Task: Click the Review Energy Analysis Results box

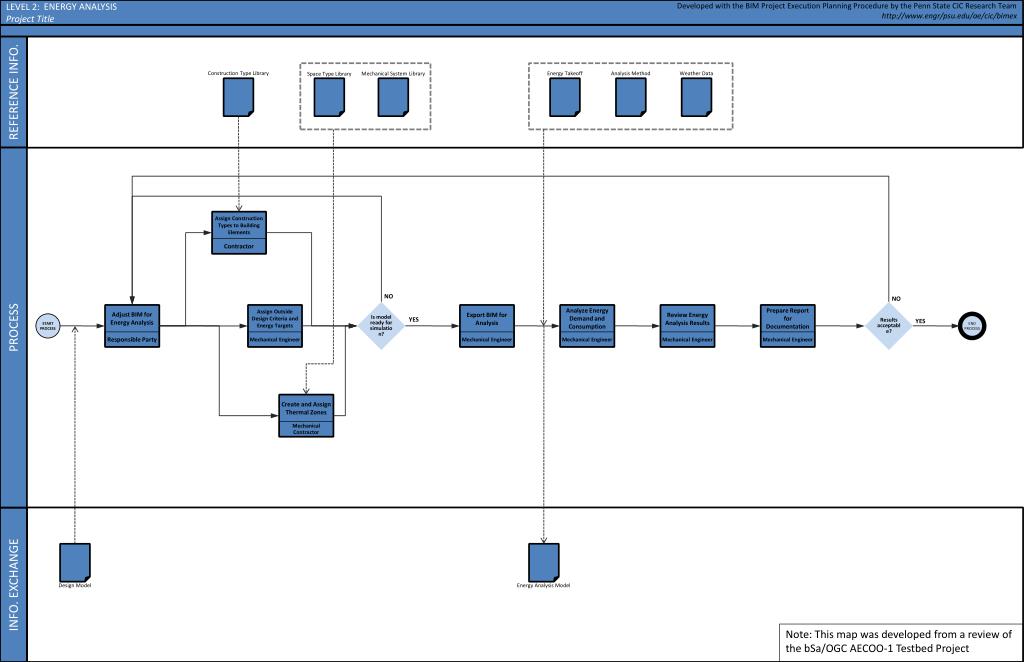Action: coord(687,326)
